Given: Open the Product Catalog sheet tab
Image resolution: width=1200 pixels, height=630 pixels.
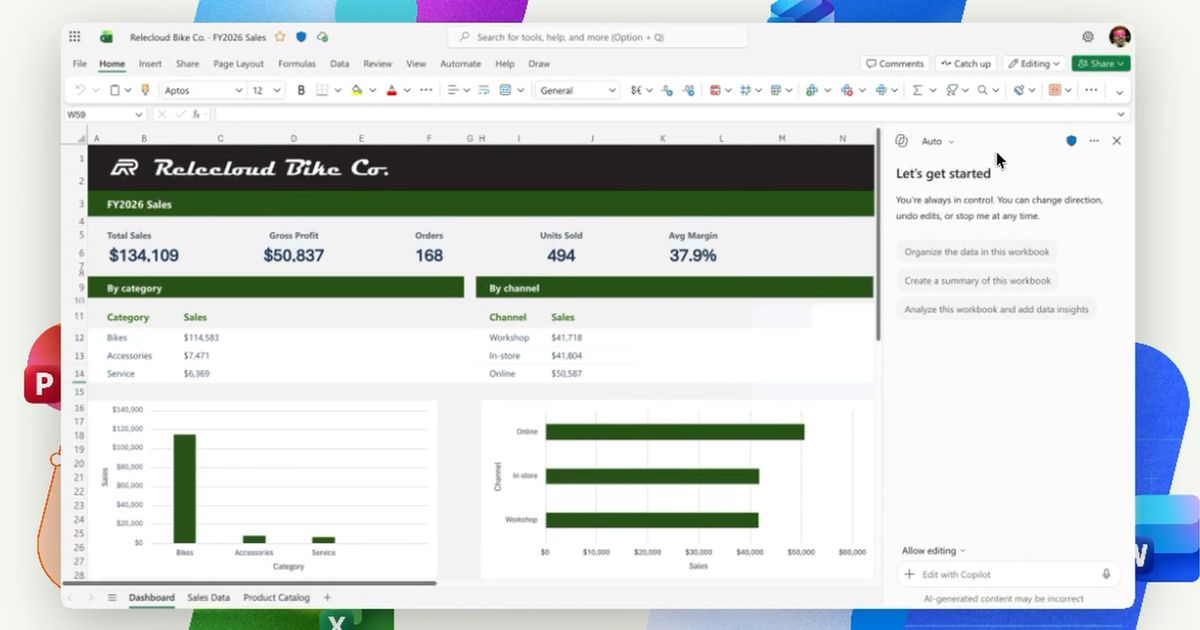Looking at the screenshot, I should [276, 598].
